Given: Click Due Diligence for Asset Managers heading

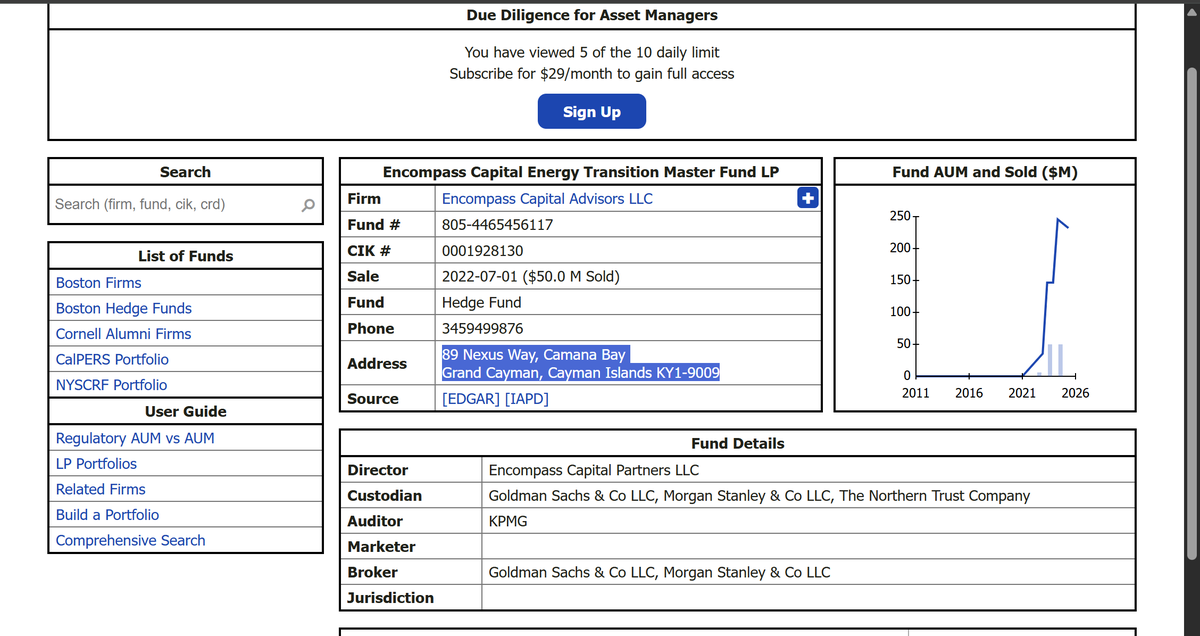Looking at the screenshot, I should click(x=592, y=15).
